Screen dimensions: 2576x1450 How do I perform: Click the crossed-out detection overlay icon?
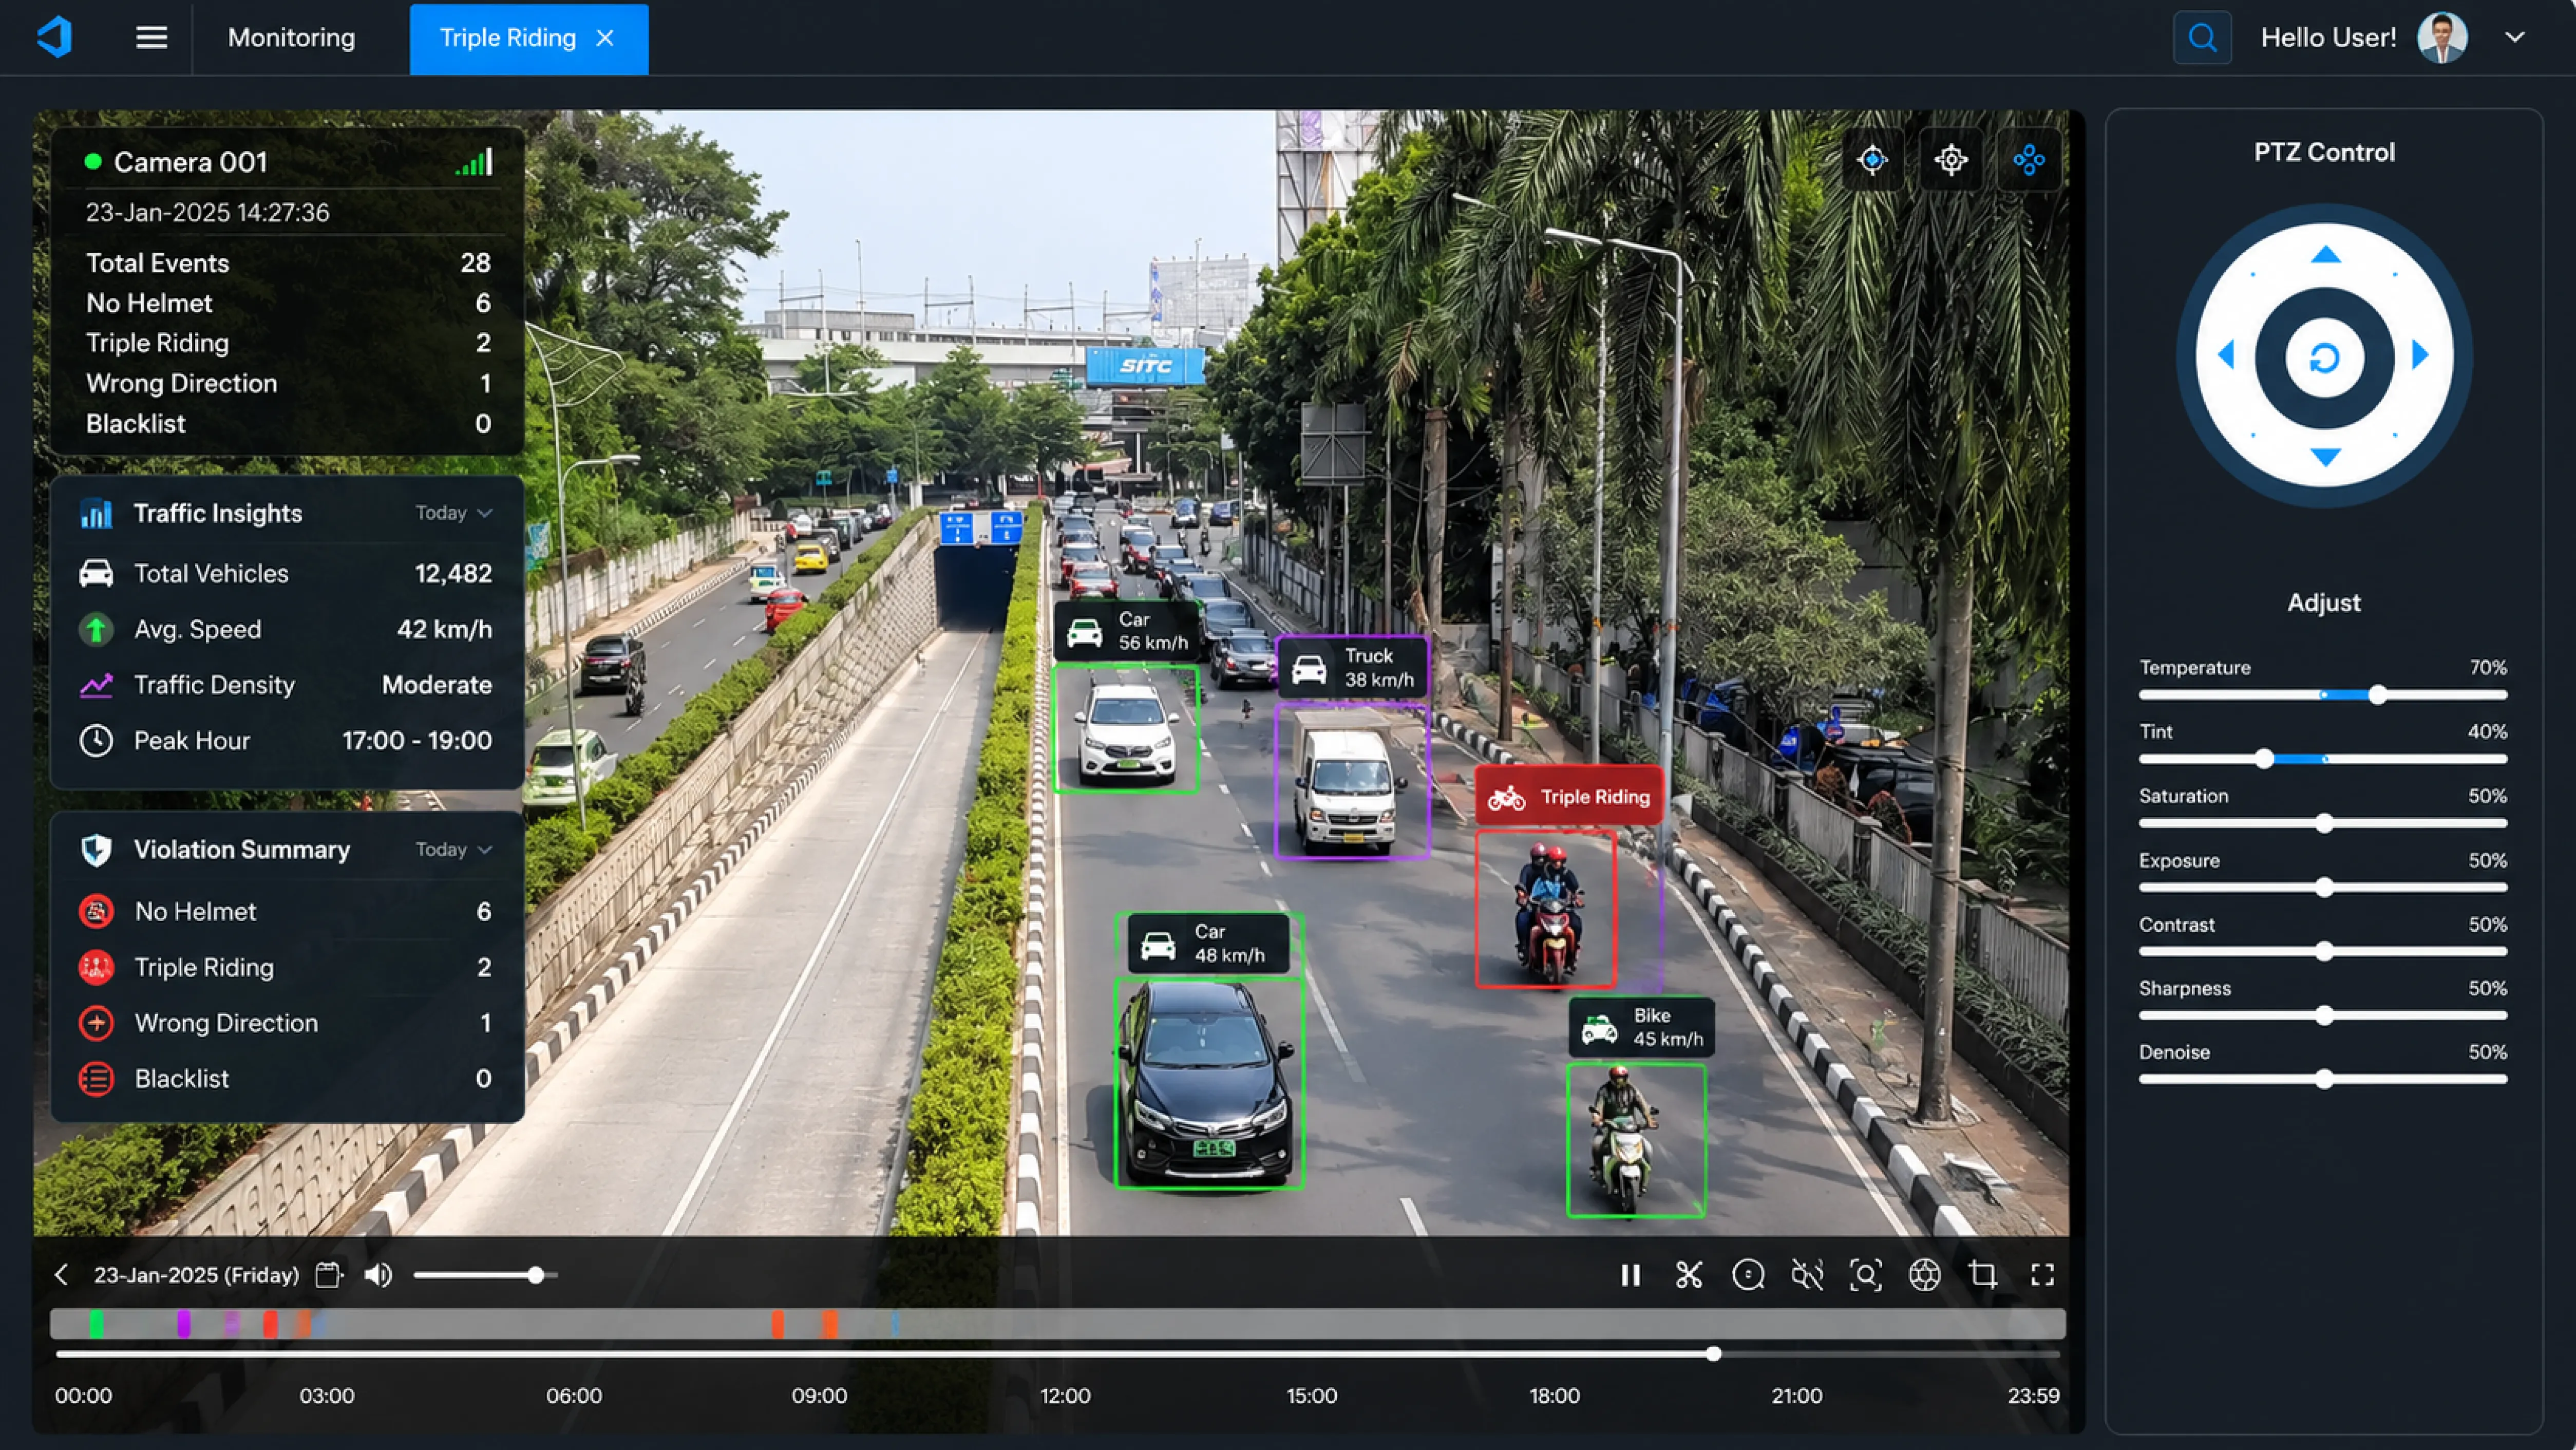click(1807, 1275)
